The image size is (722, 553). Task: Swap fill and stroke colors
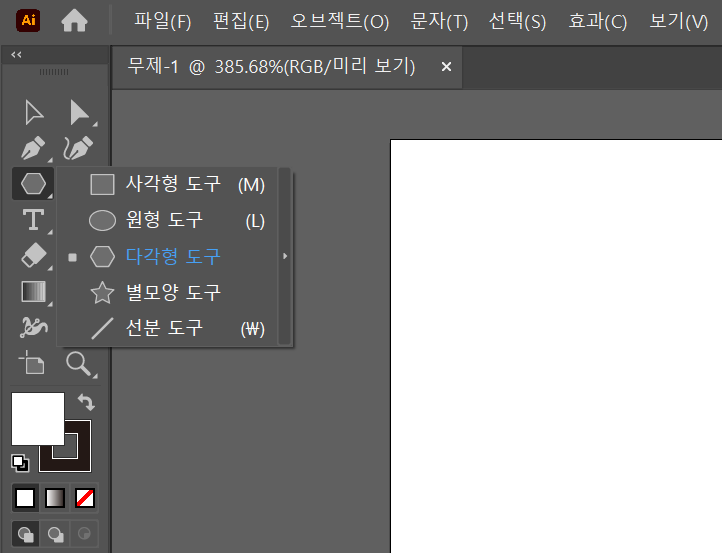[x=86, y=402]
